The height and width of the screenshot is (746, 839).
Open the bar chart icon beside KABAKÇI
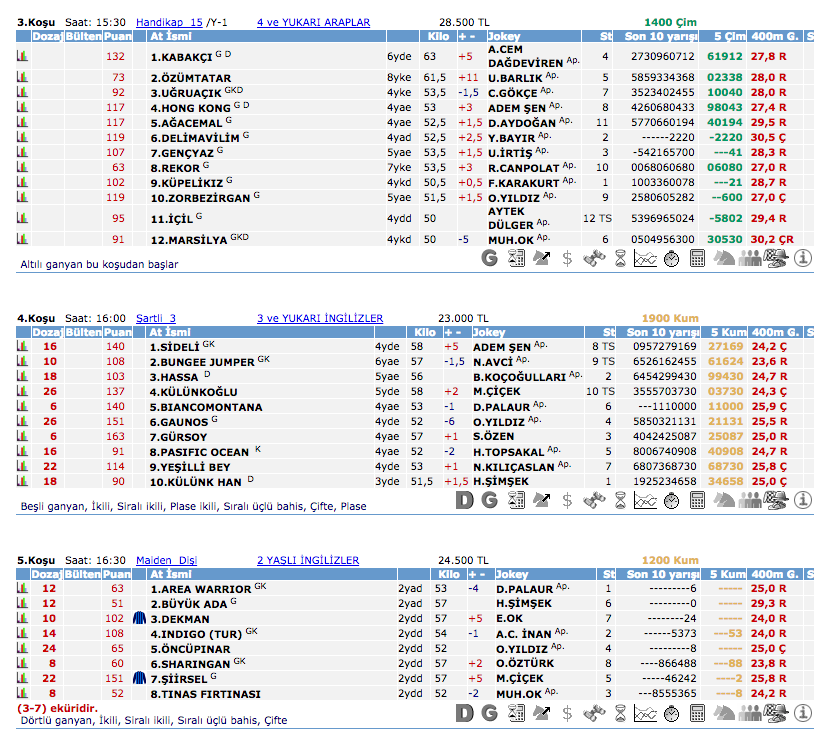tap(22, 57)
